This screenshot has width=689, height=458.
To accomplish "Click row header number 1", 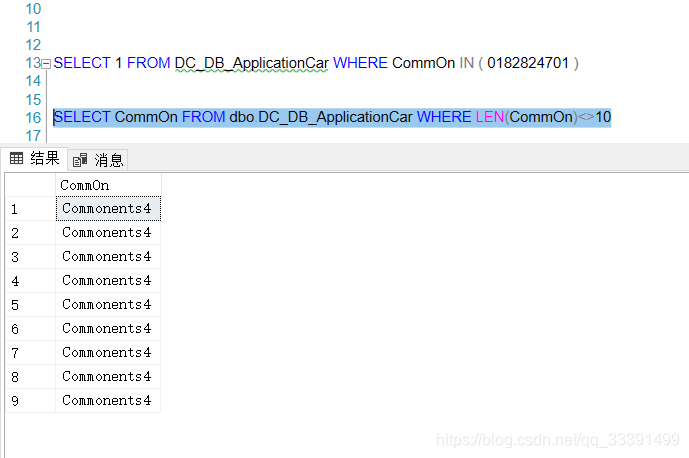I will (x=30, y=208).
